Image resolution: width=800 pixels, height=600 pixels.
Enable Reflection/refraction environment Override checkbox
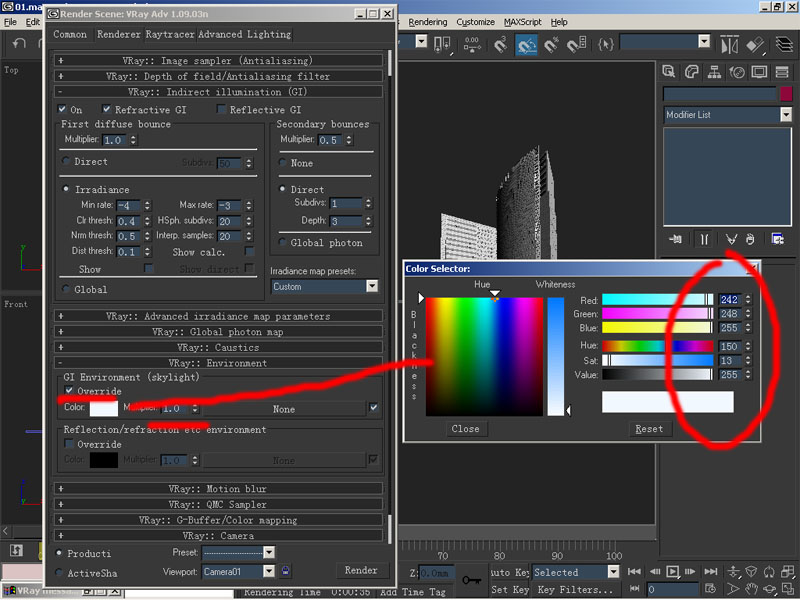69,444
